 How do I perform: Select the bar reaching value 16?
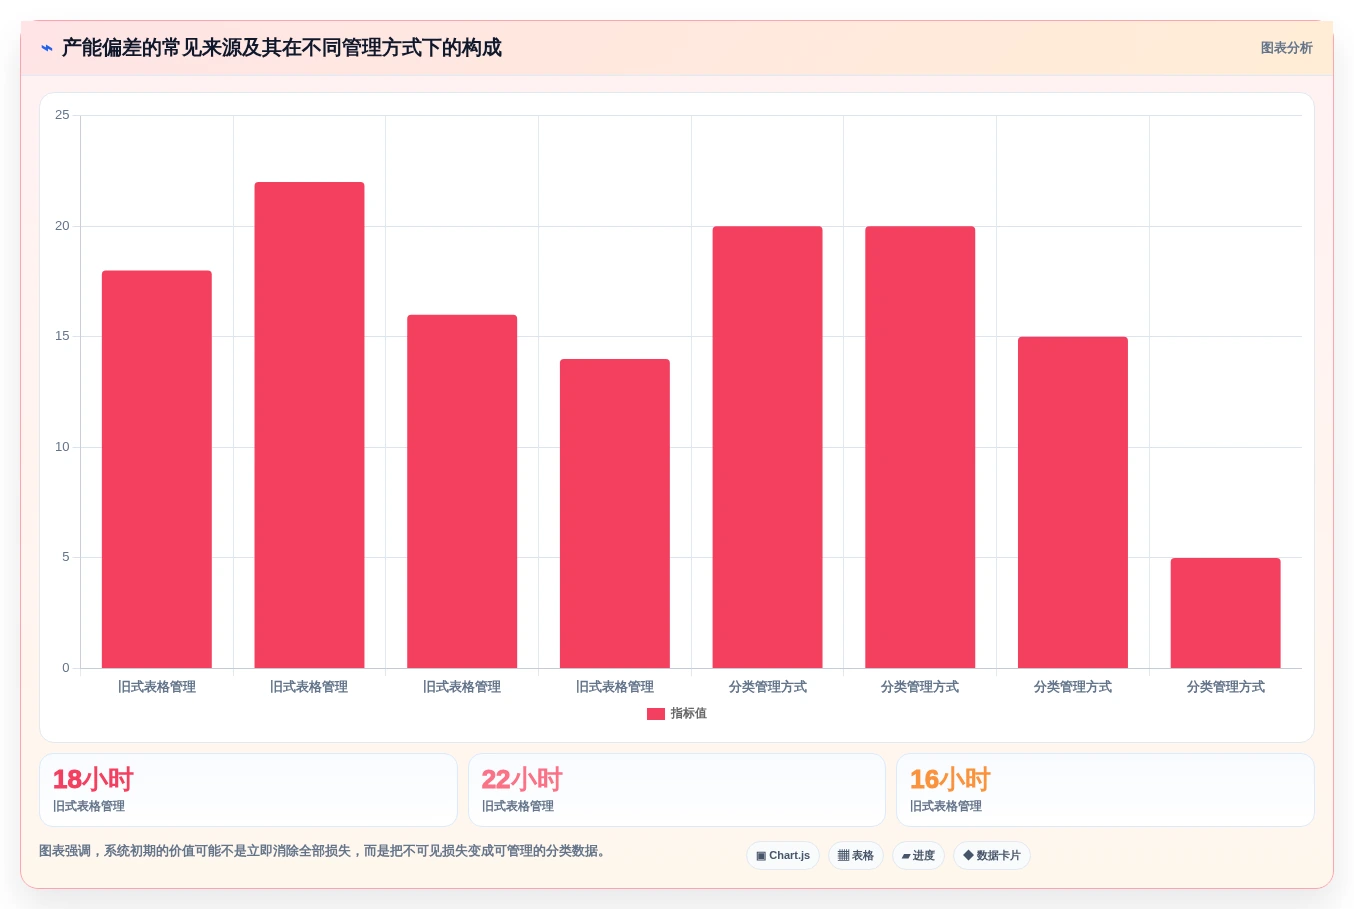tap(462, 491)
